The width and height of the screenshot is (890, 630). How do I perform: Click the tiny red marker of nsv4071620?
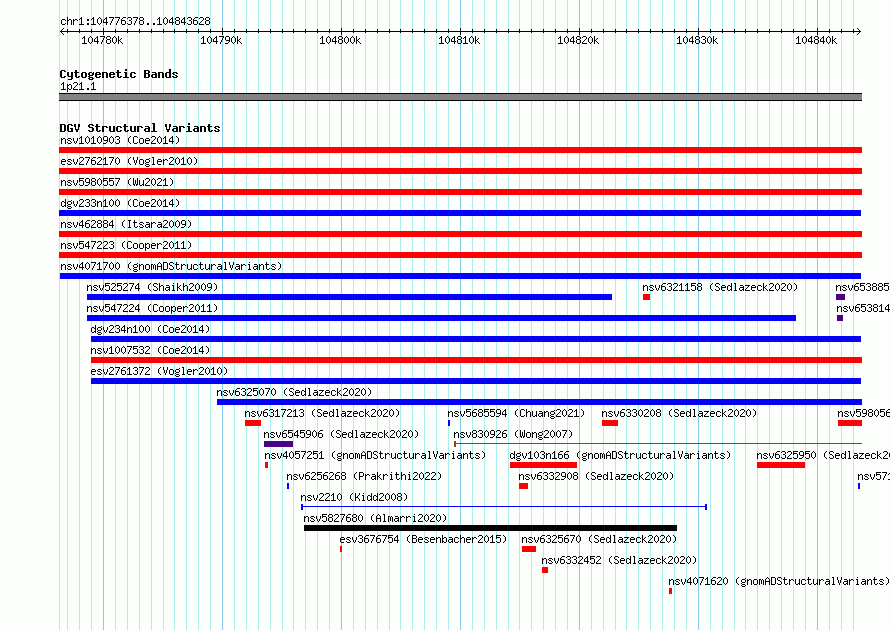pos(670,591)
